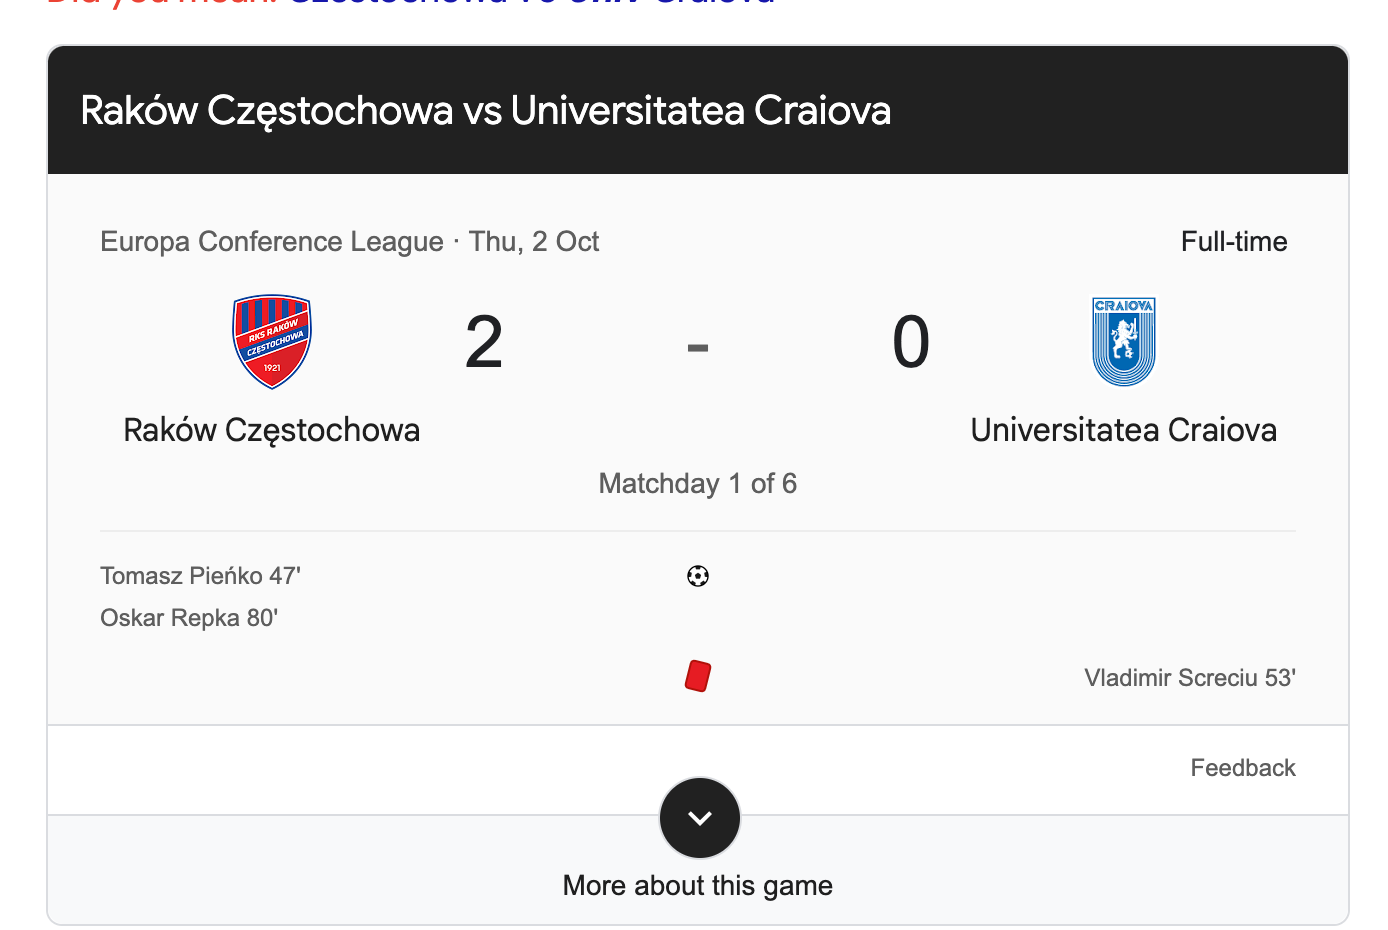Click the soccer ball goal icon
This screenshot has width=1388, height=930.
coord(698,576)
